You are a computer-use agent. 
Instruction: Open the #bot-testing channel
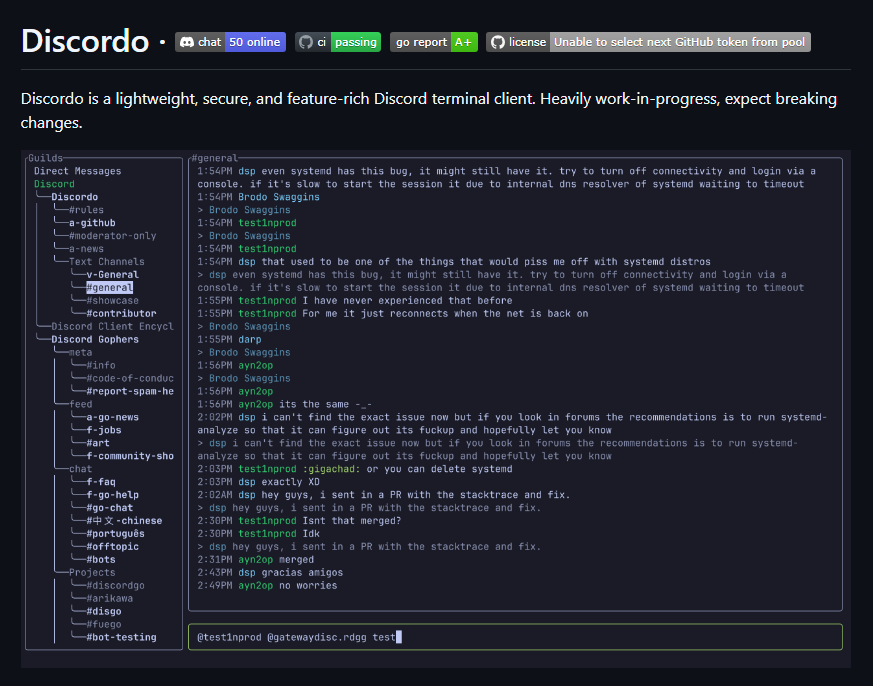tap(121, 637)
